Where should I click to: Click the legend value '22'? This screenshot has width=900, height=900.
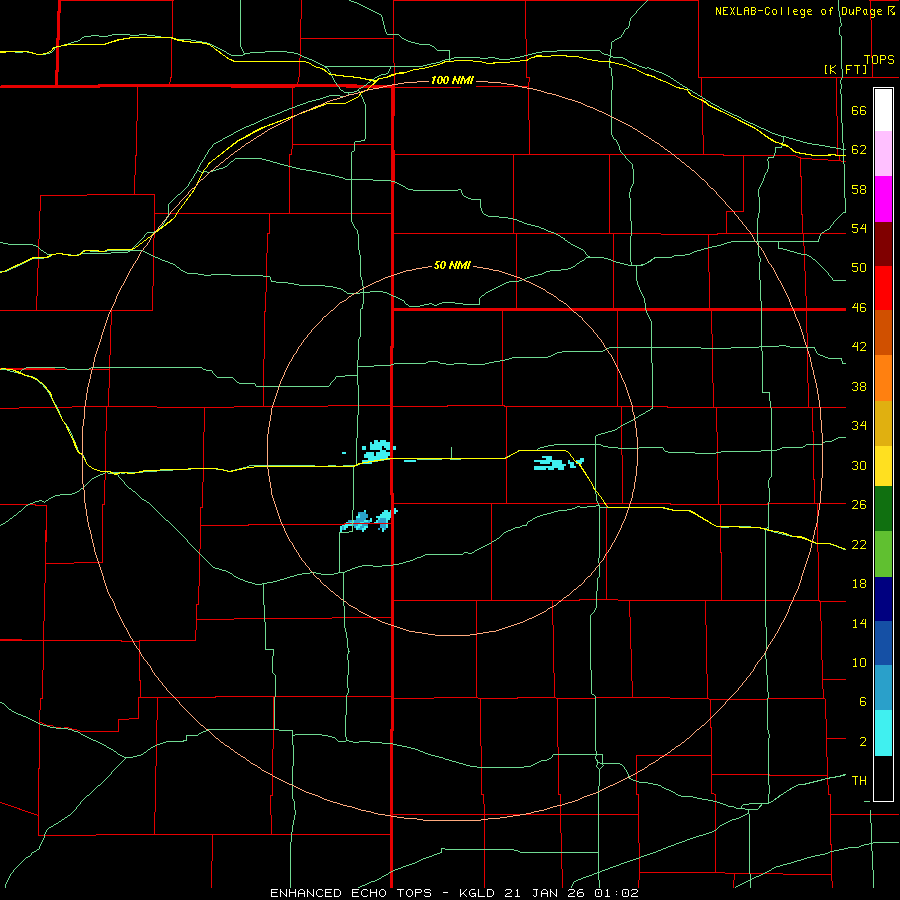tap(859, 544)
